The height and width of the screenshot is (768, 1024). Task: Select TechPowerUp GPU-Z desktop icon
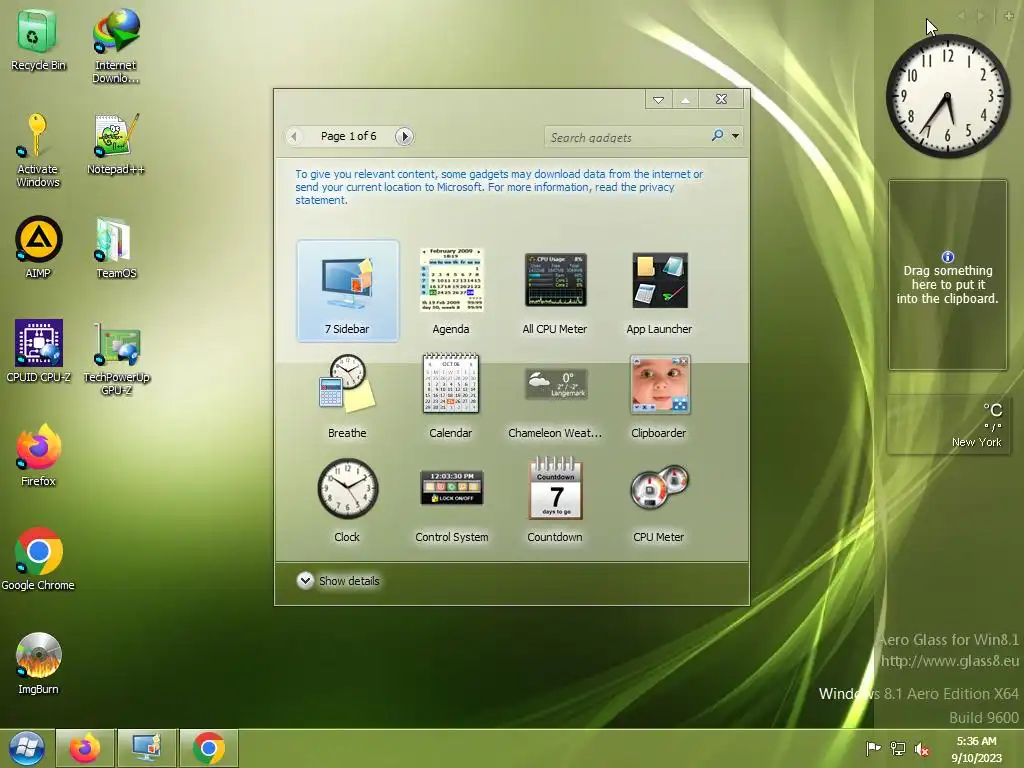click(x=116, y=359)
